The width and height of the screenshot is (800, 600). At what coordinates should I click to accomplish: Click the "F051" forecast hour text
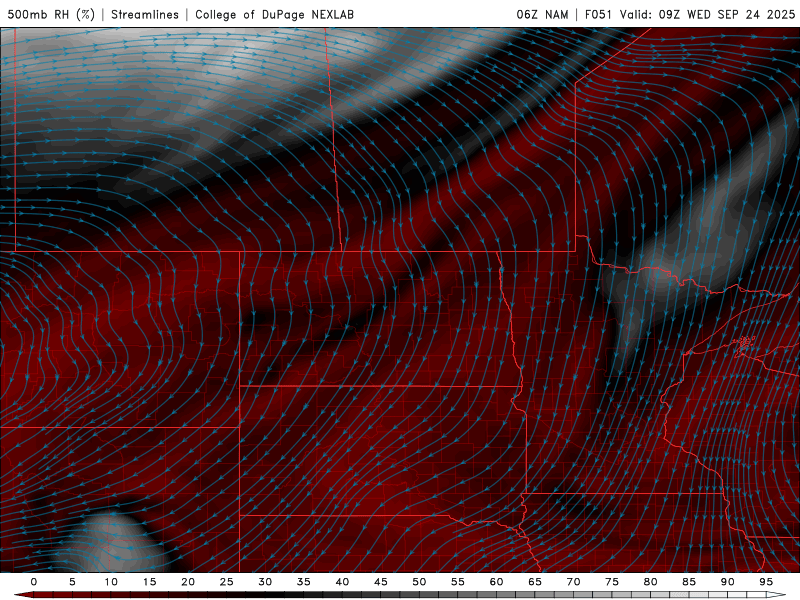pos(598,14)
